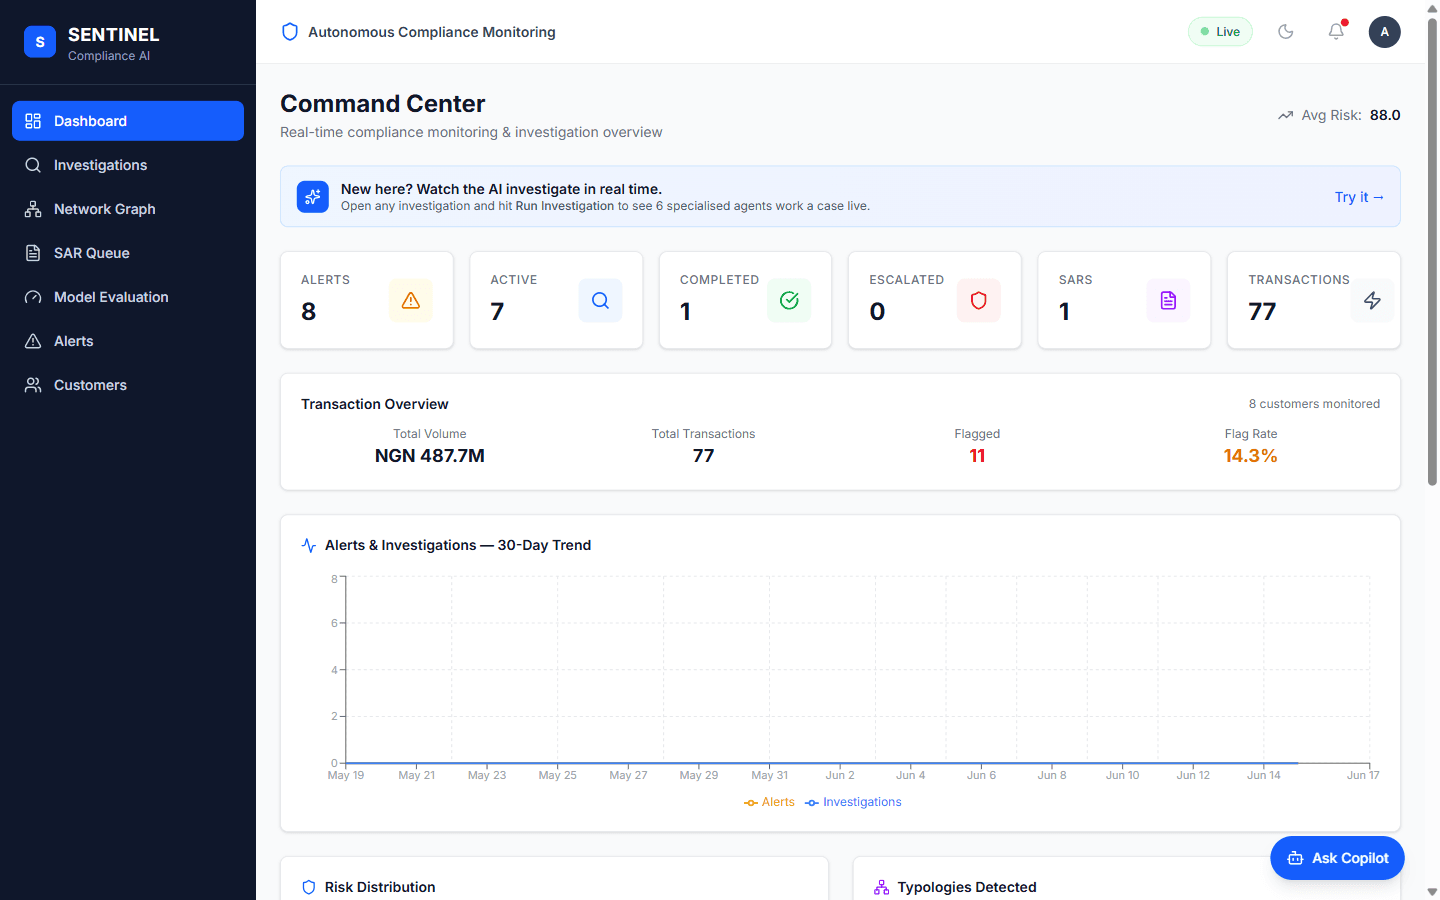Screen dimensions: 1440x900
Task: Click the Active magnifier card icon
Action: pos(600,300)
